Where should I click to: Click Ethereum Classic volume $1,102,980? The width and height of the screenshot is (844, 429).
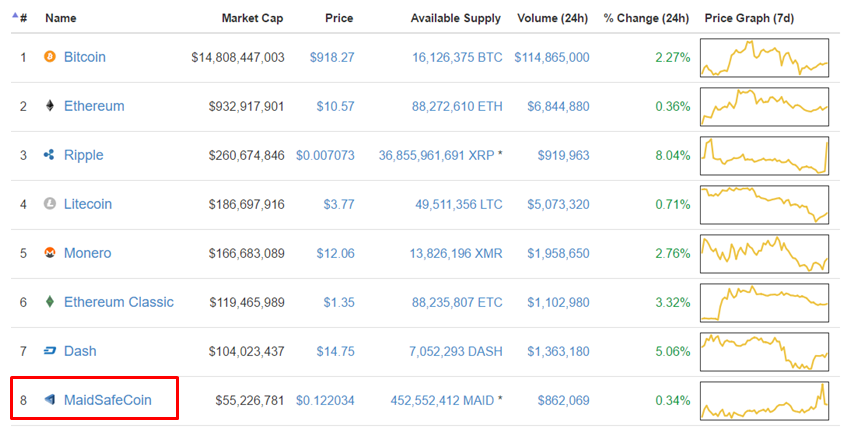pos(558,303)
